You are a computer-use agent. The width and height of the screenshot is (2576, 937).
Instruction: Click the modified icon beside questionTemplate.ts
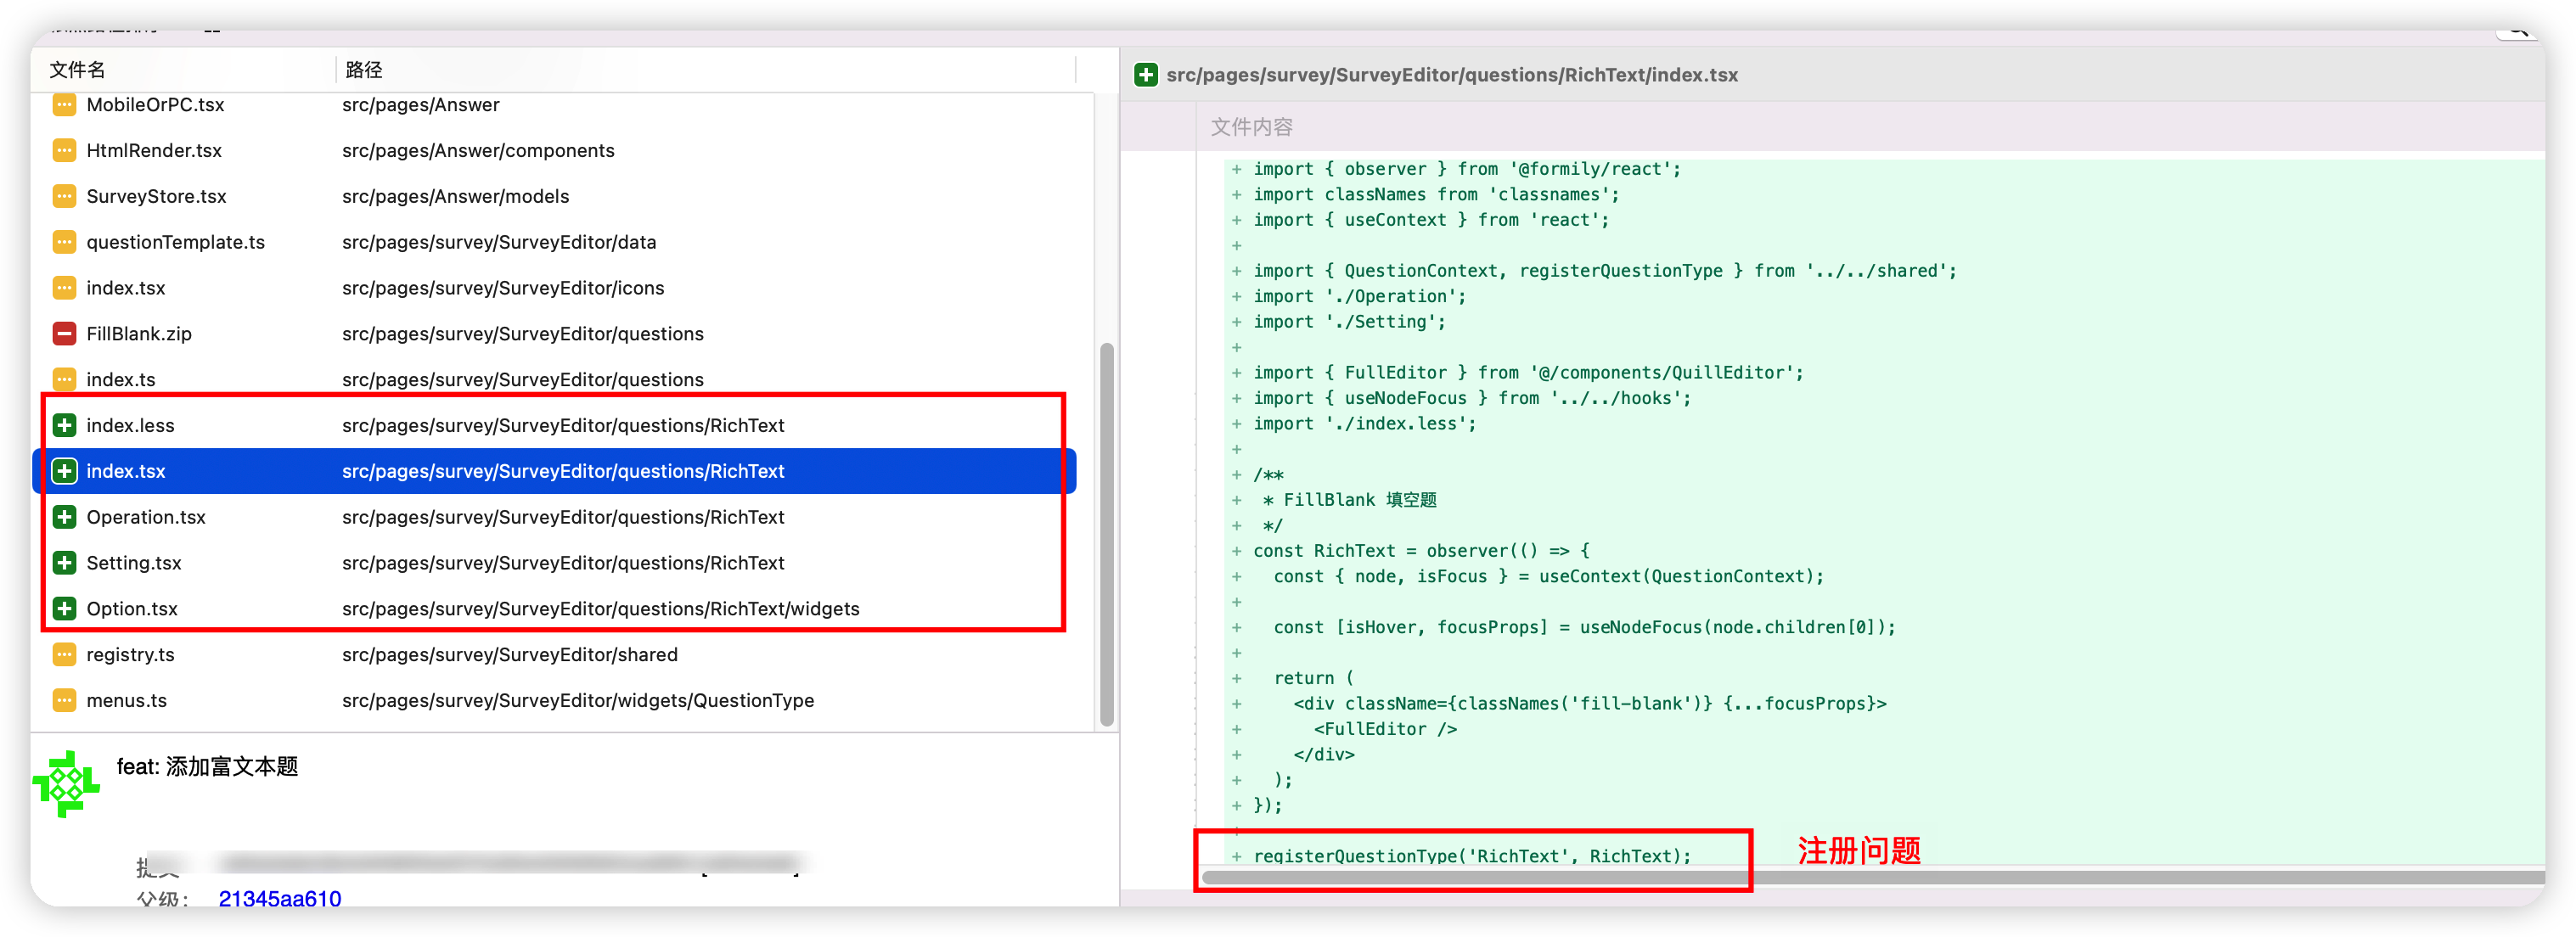[x=64, y=243]
